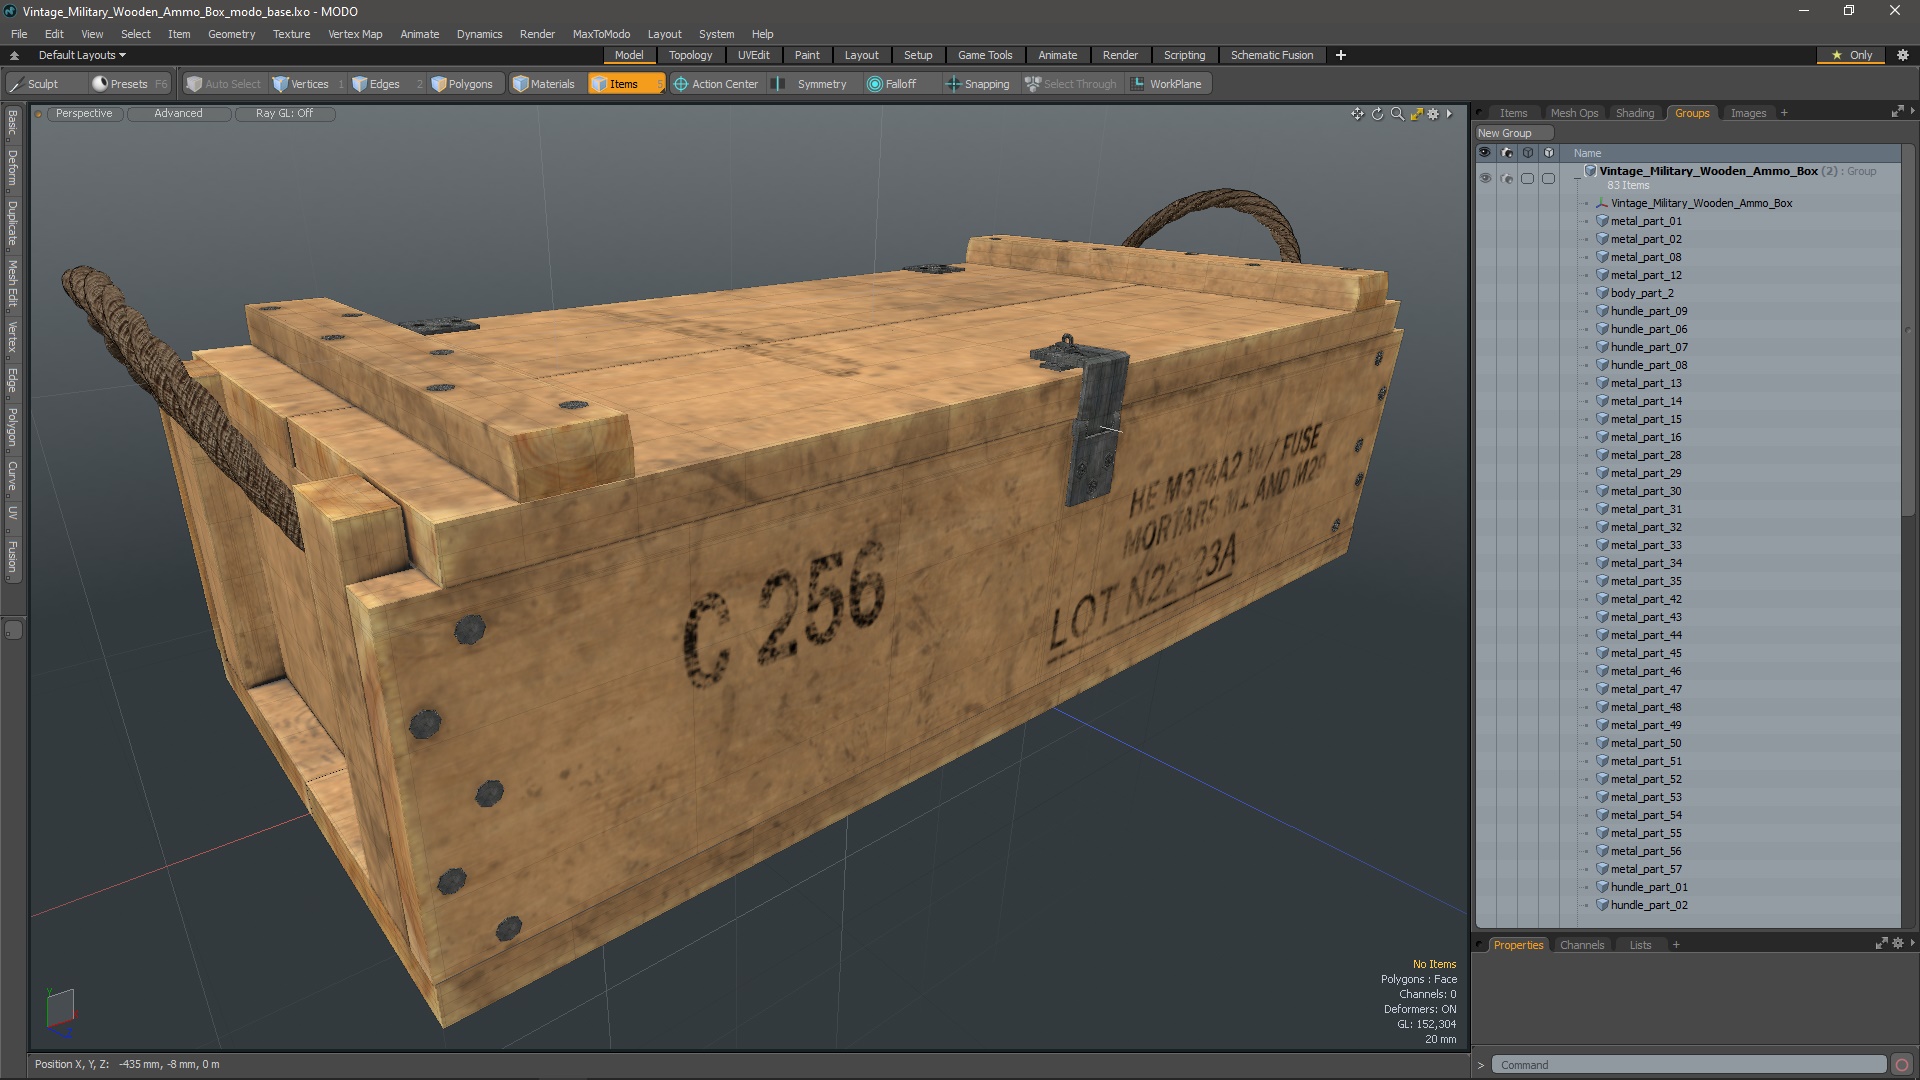Toggle the first box checkbox of the group row

1527,178
